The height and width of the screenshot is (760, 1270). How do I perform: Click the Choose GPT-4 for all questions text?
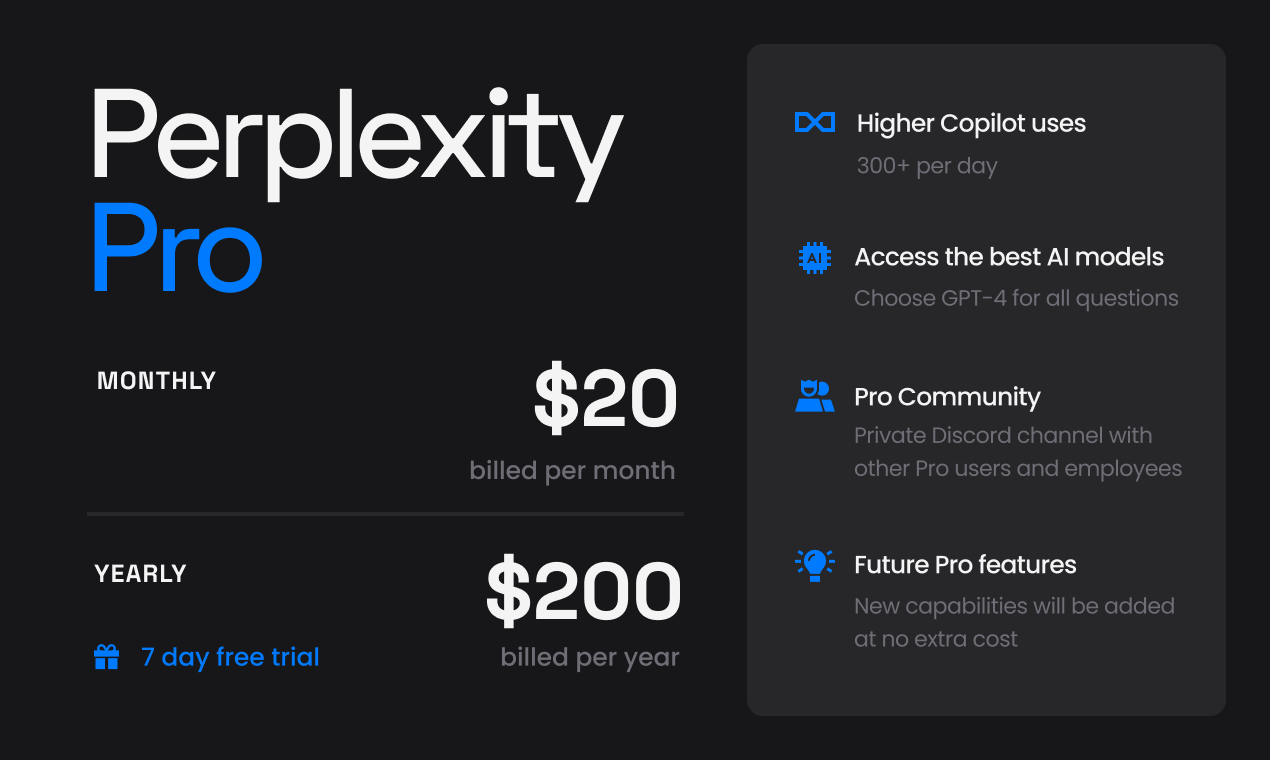click(1015, 298)
